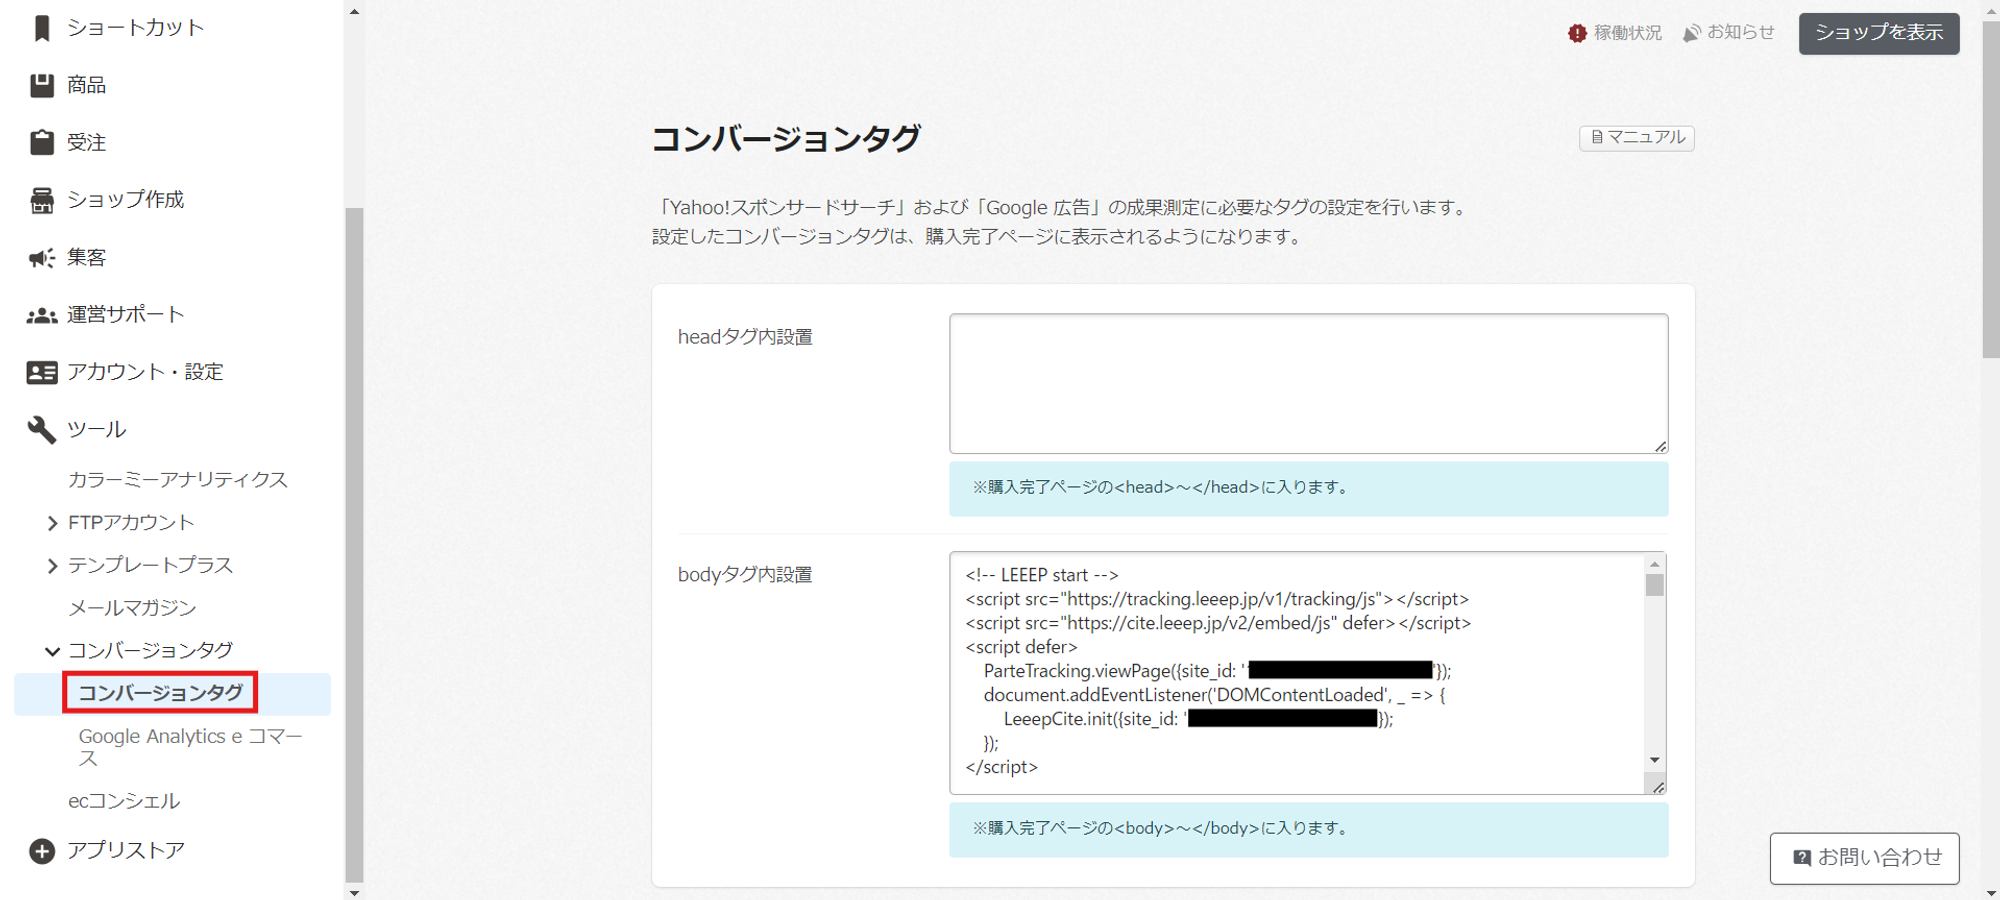Image resolution: width=2000 pixels, height=900 pixels.
Task: Click the main page scrollbar thumb
Action: click(x=1991, y=190)
